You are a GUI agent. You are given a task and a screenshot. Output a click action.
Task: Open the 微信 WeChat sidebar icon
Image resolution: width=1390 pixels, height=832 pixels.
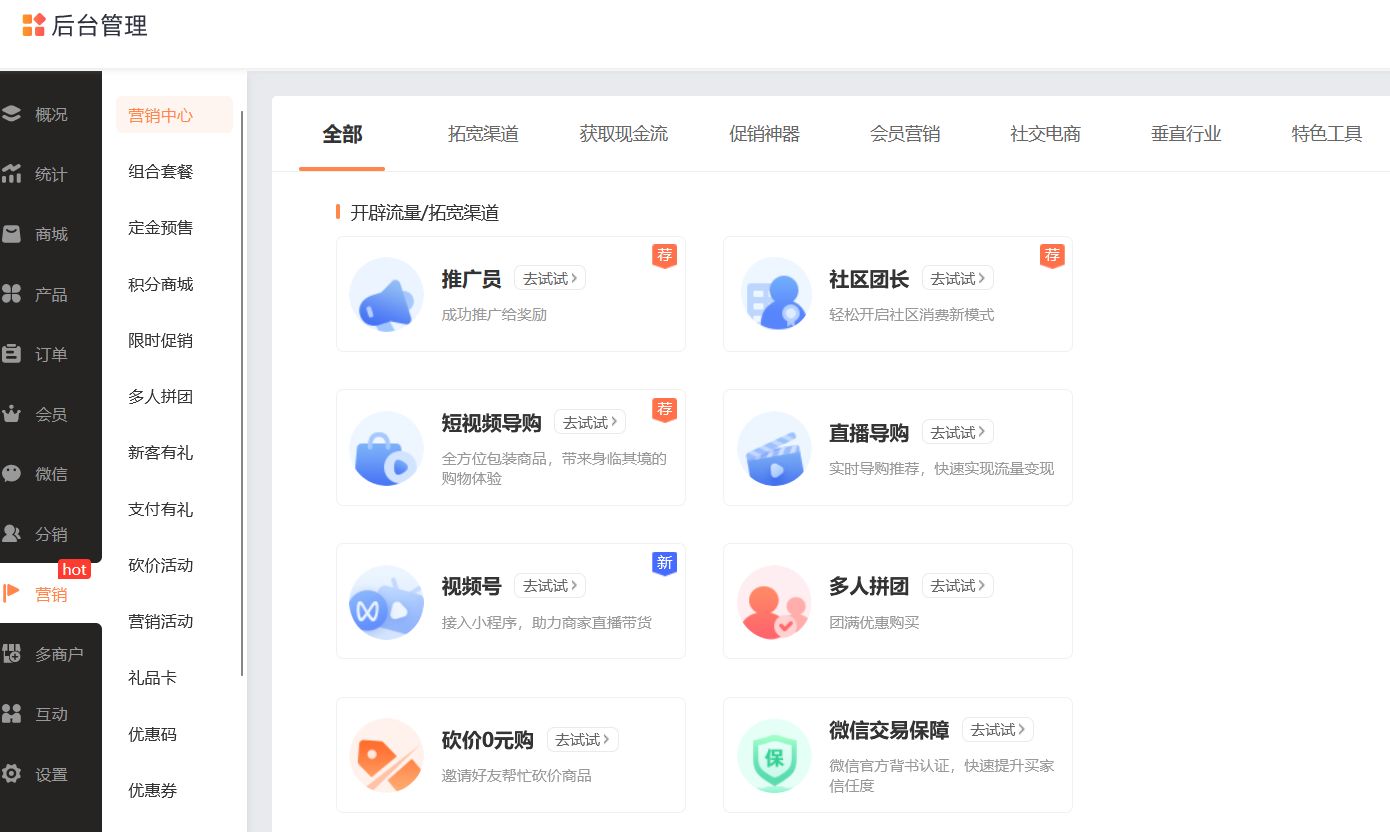pyautogui.click(x=13, y=473)
